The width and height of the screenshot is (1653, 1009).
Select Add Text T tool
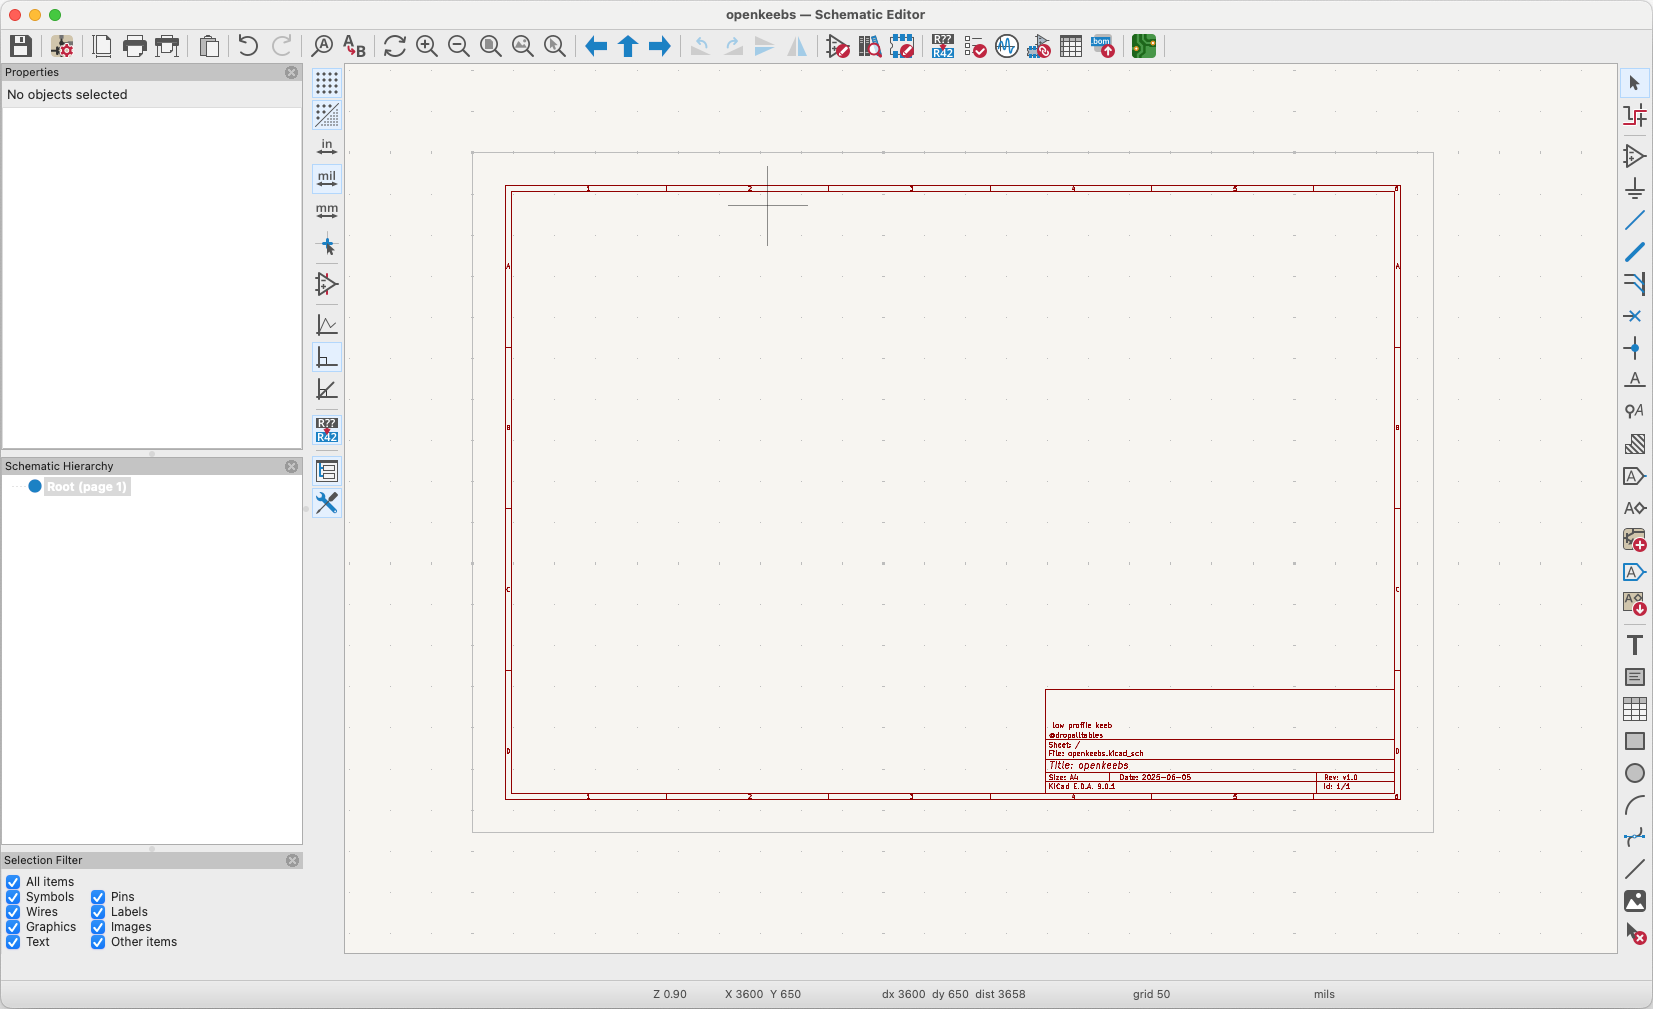1635,645
